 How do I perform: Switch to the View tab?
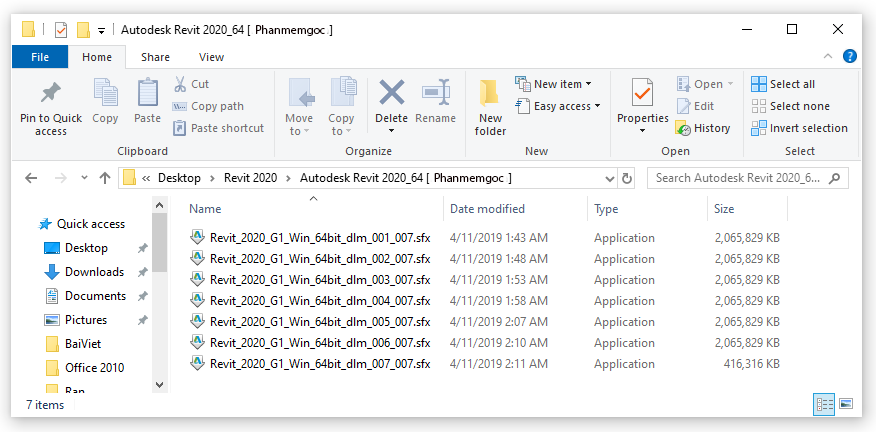pyautogui.click(x=211, y=57)
